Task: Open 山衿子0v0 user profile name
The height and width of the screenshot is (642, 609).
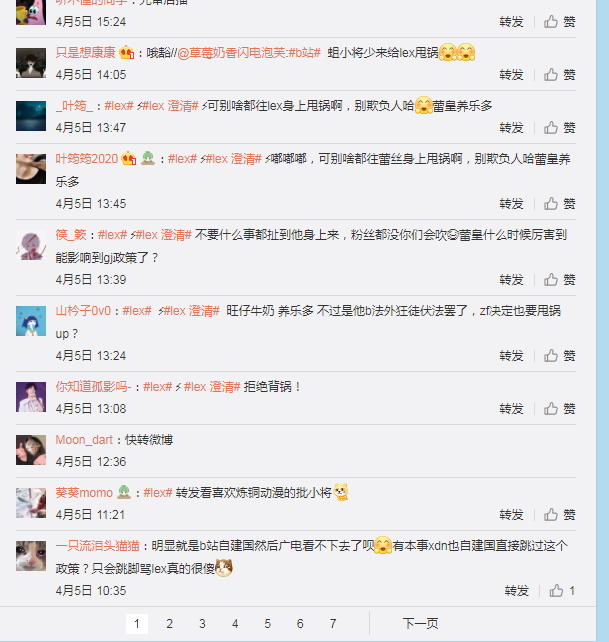Action: [x=83, y=311]
